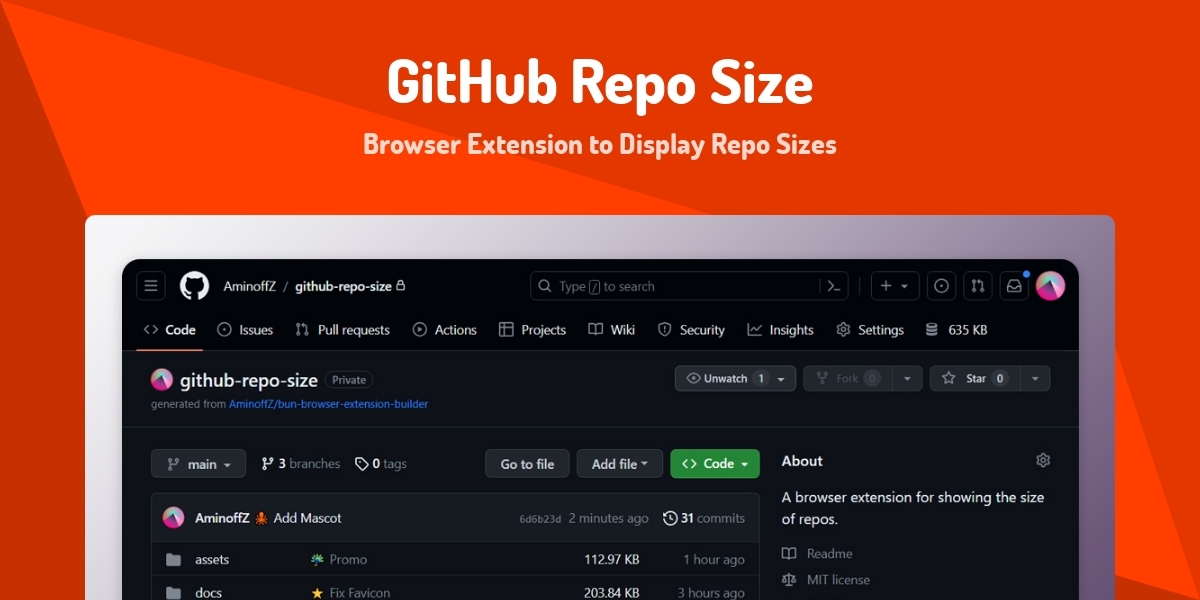Image resolution: width=1200 pixels, height=600 pixels.
Task: Click the 203.84 KB size of docs
Action: (612, 592)
